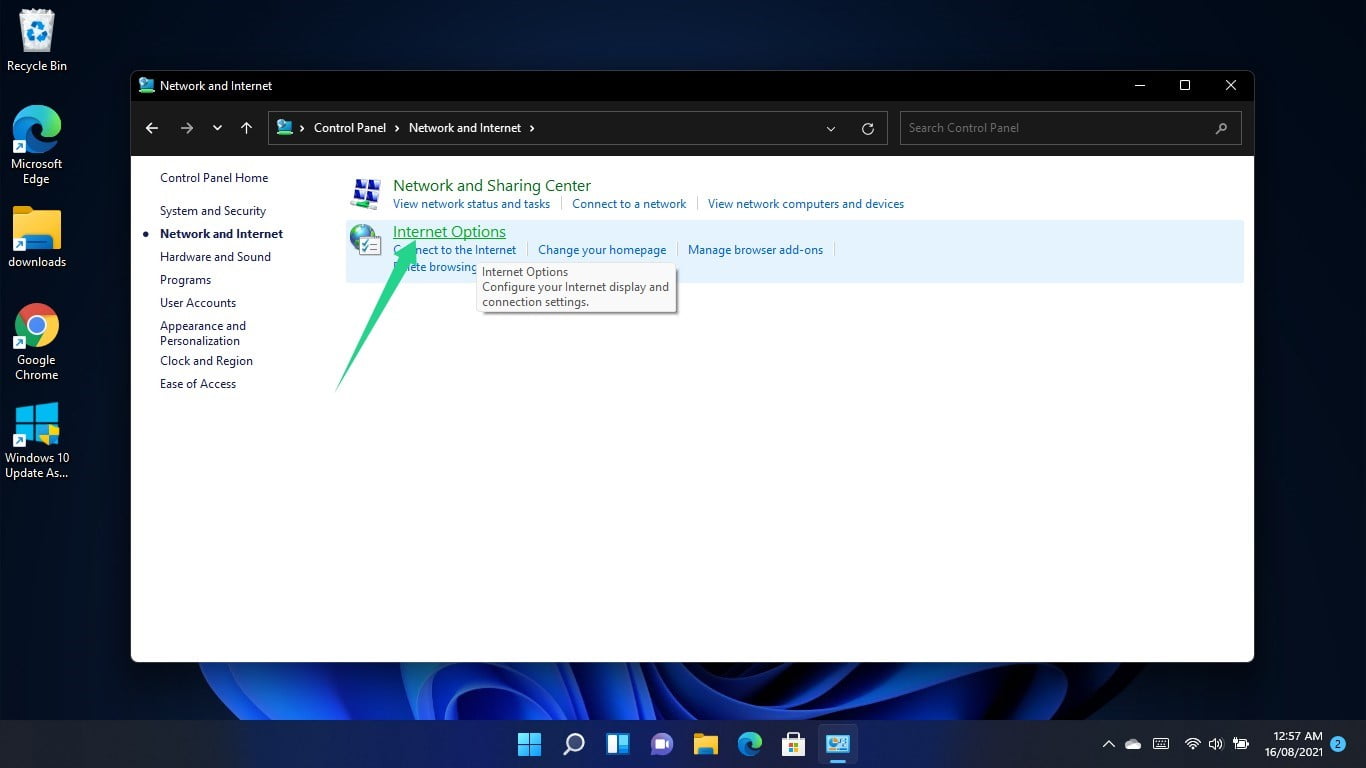Open Manage browser add-ons
Image resolution: width=1366 pixels, height=768 pixels.
point(755,250)
